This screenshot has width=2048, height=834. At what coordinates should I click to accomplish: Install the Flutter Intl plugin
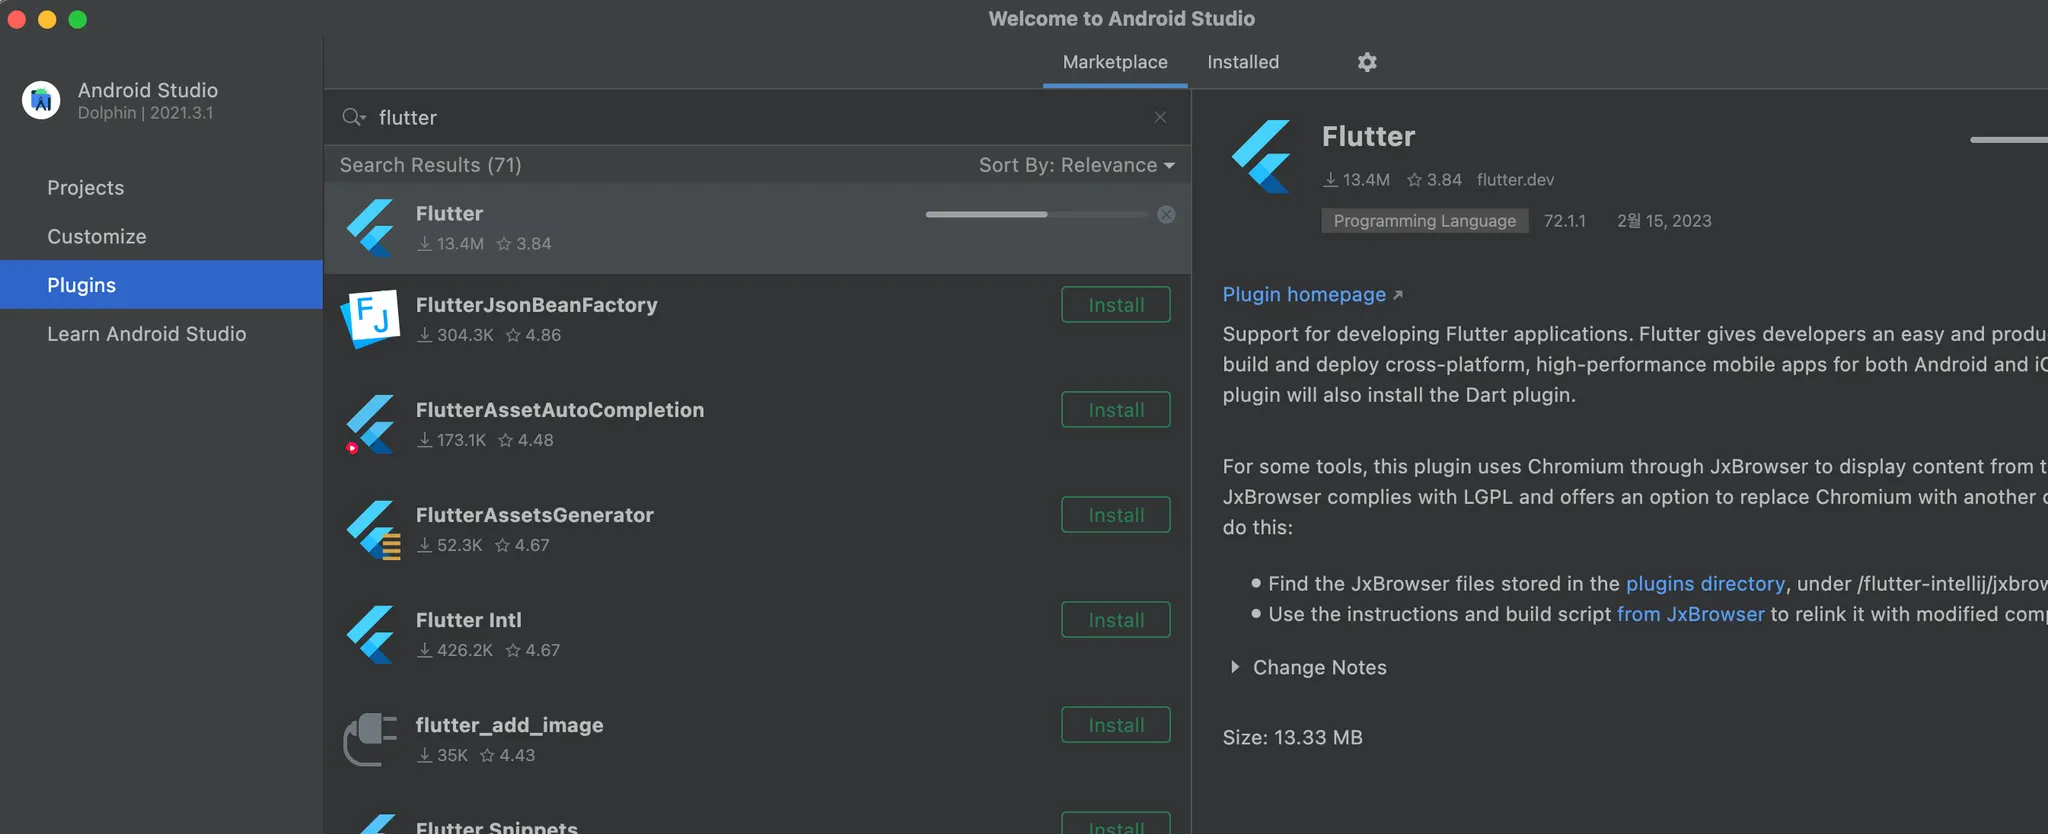pyautogui.click(x=1115, y=620)
